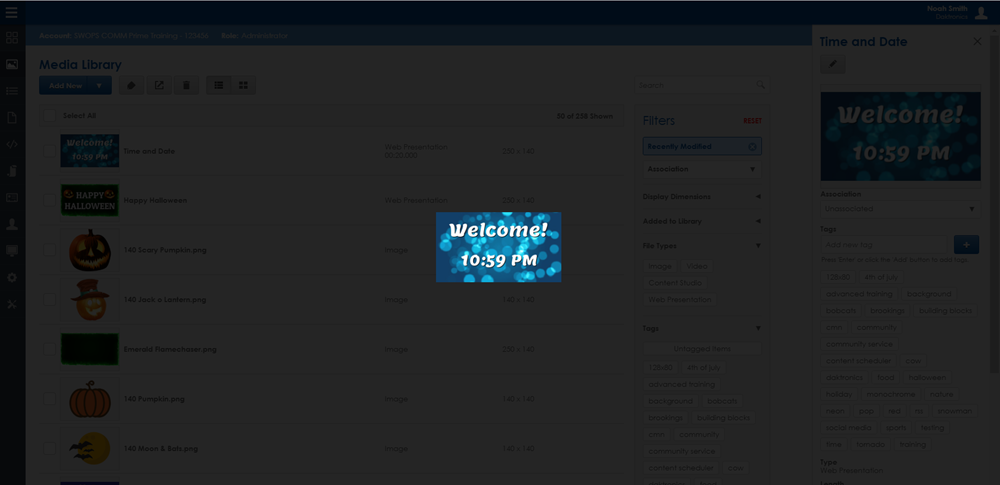Click the tag toolbar button in Media Library
1000x485 pixels.
tap(131, 85)
